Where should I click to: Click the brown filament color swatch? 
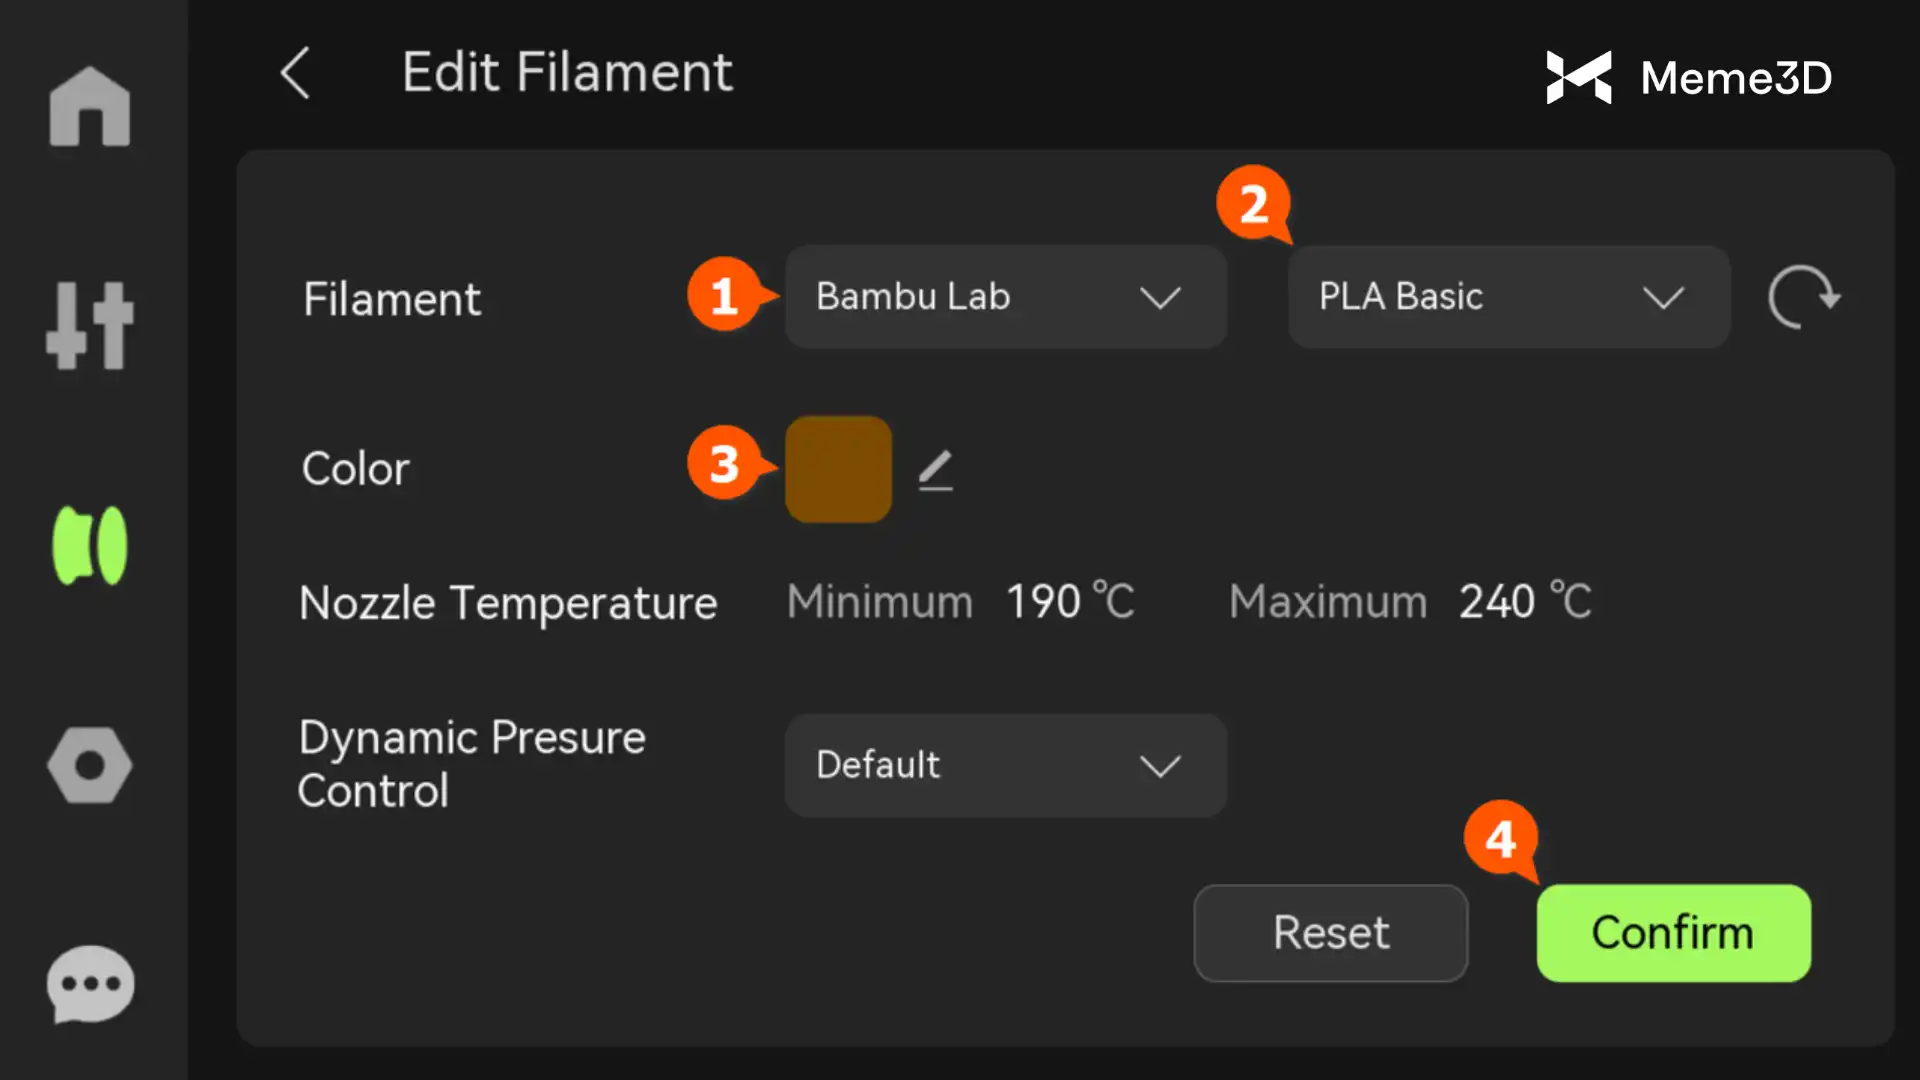pos(838,469)
